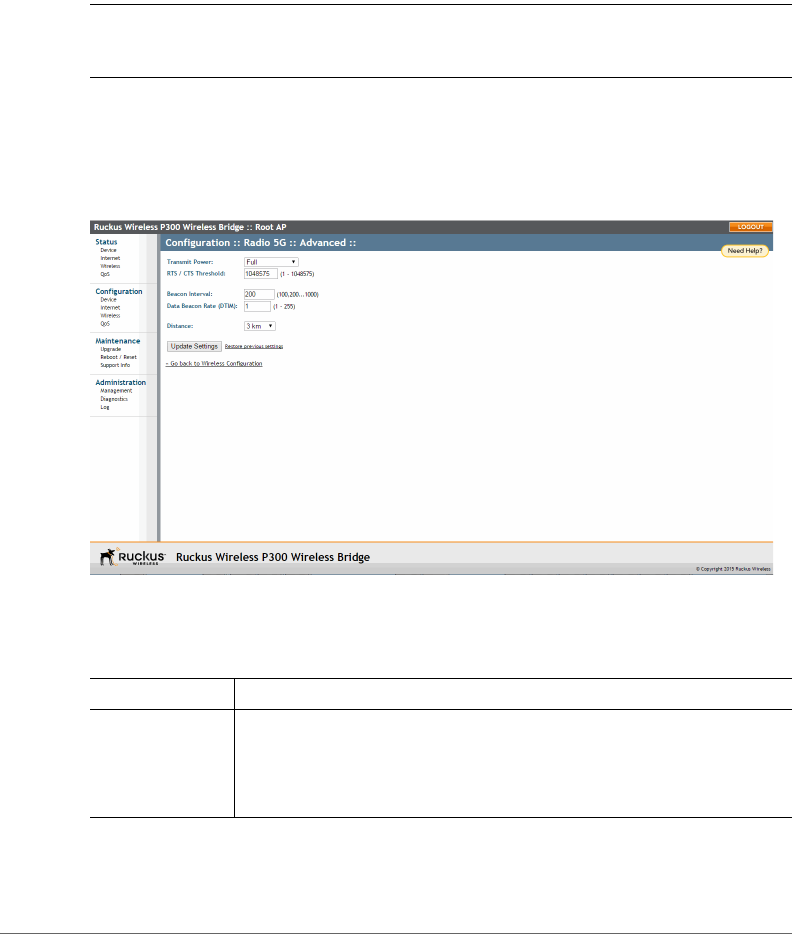Open Device under Status
This screenshot has height=934, width=792.
click(108, 250)
